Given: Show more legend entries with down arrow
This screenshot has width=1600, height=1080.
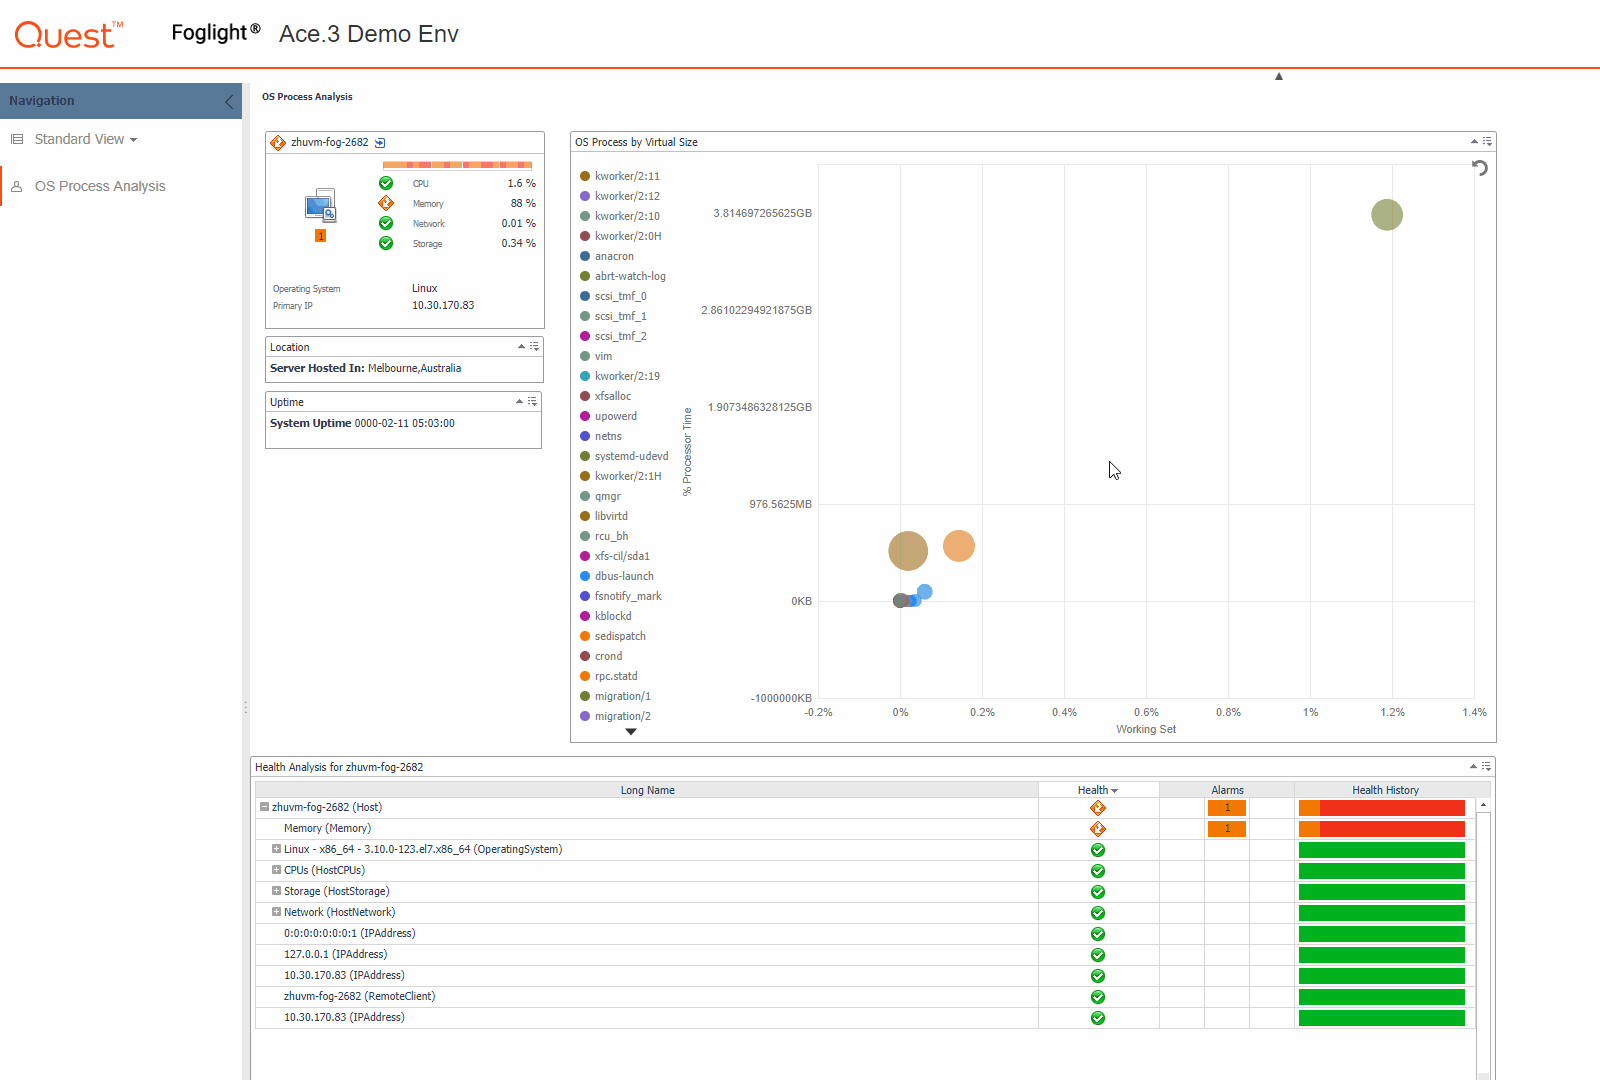Looking at the screenshot, I should (x=631, y=732).
